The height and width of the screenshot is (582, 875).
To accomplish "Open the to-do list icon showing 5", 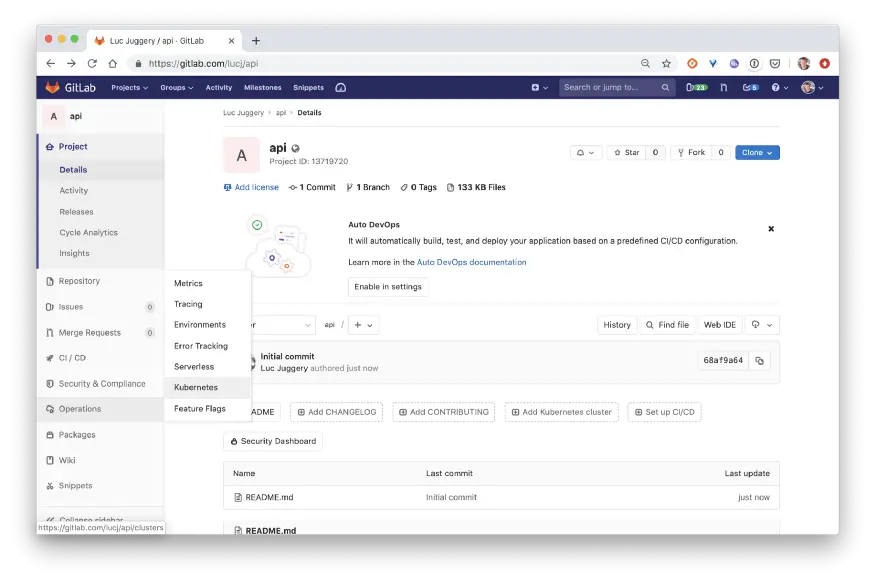I will (x=751, y=88).
